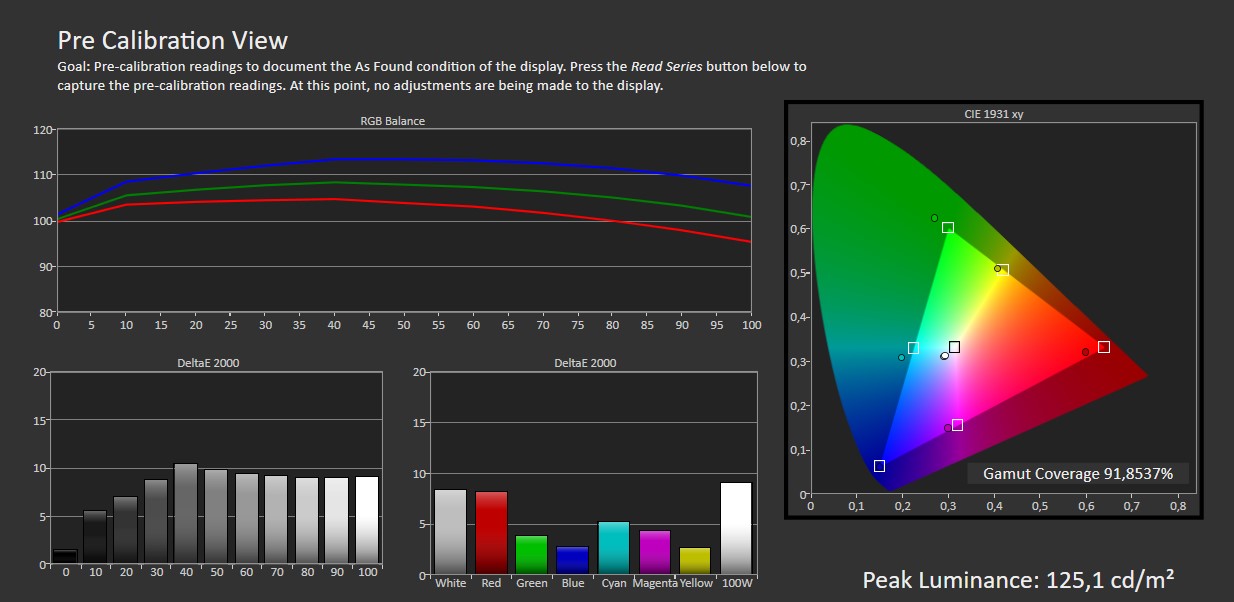Click the Green bar in color DeltaE chart

pos(532,555)
